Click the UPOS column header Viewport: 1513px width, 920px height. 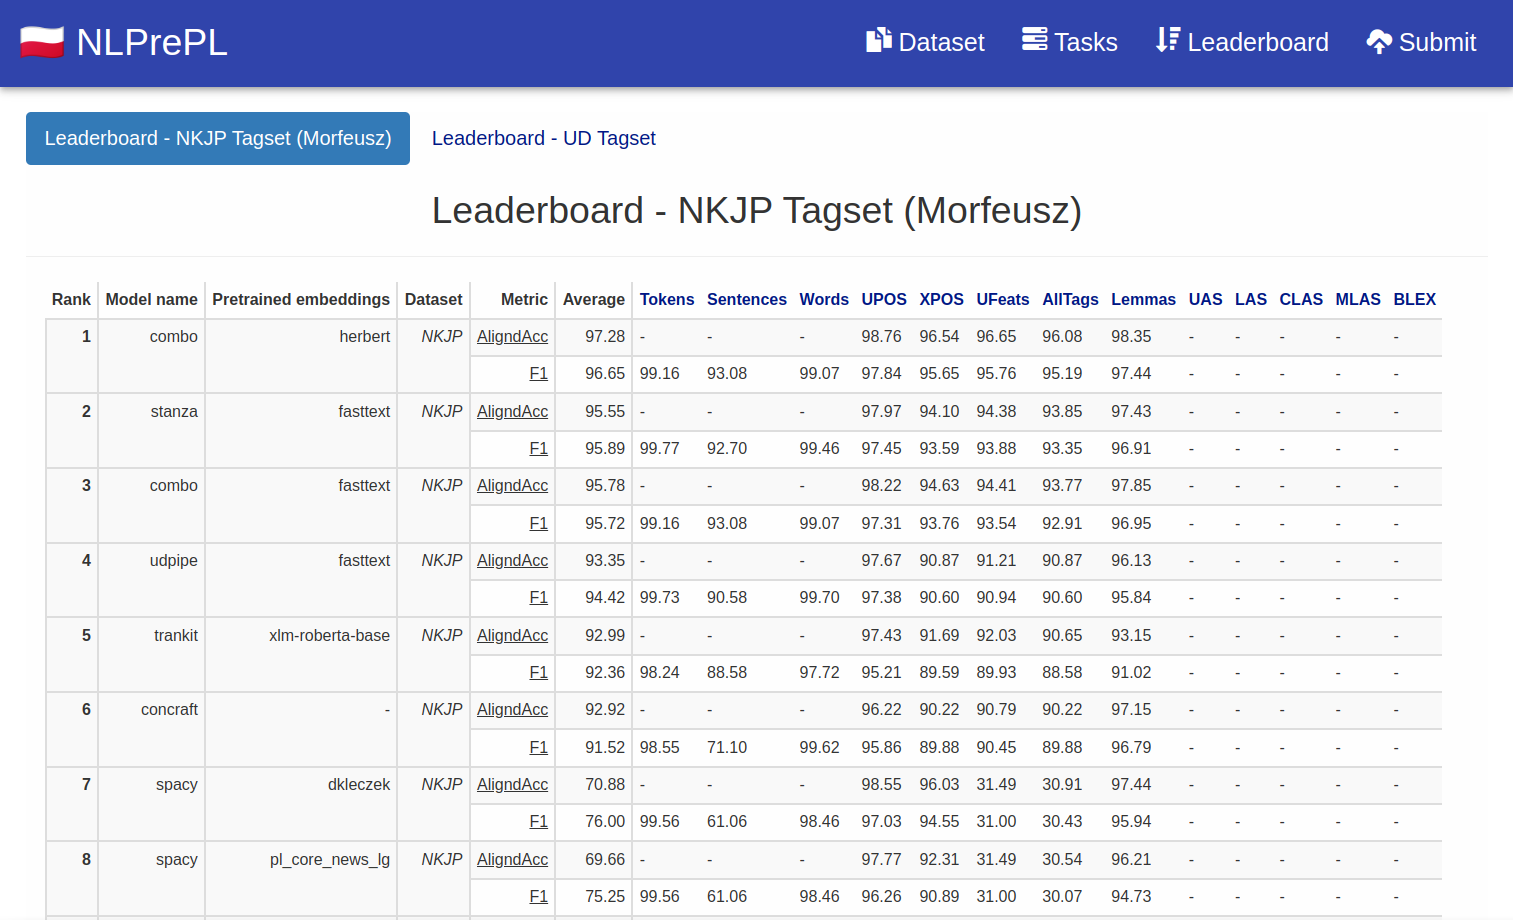[884, 299]
